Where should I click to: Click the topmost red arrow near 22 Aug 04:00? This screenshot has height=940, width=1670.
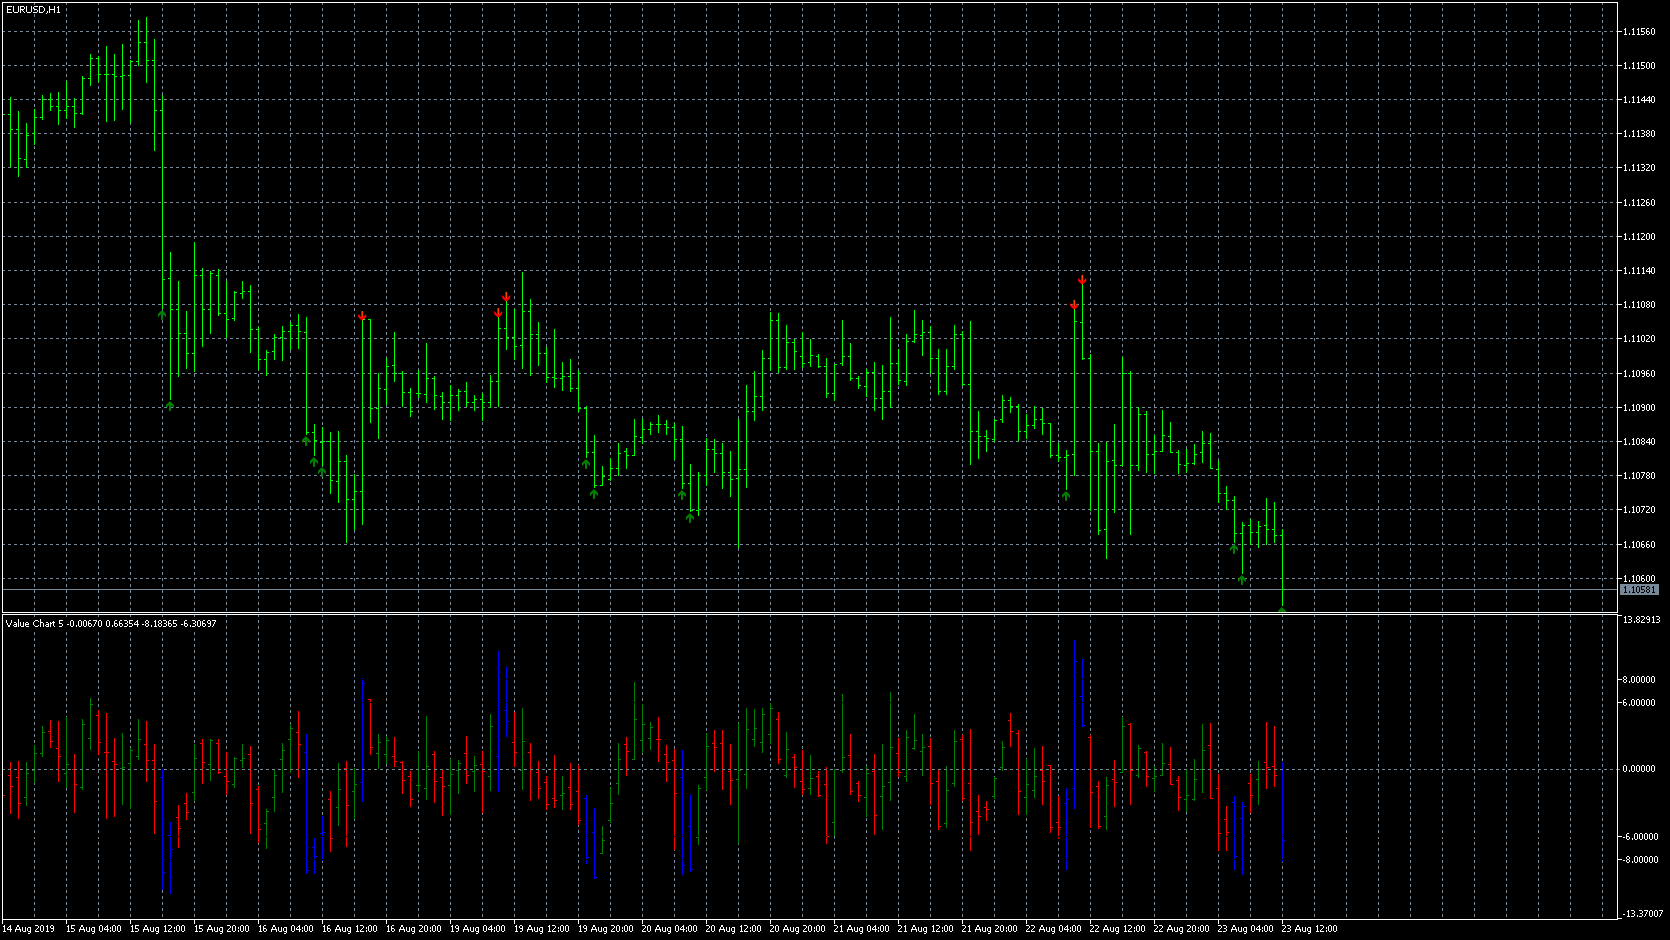pyautogui.click(x=1082, y=280)
